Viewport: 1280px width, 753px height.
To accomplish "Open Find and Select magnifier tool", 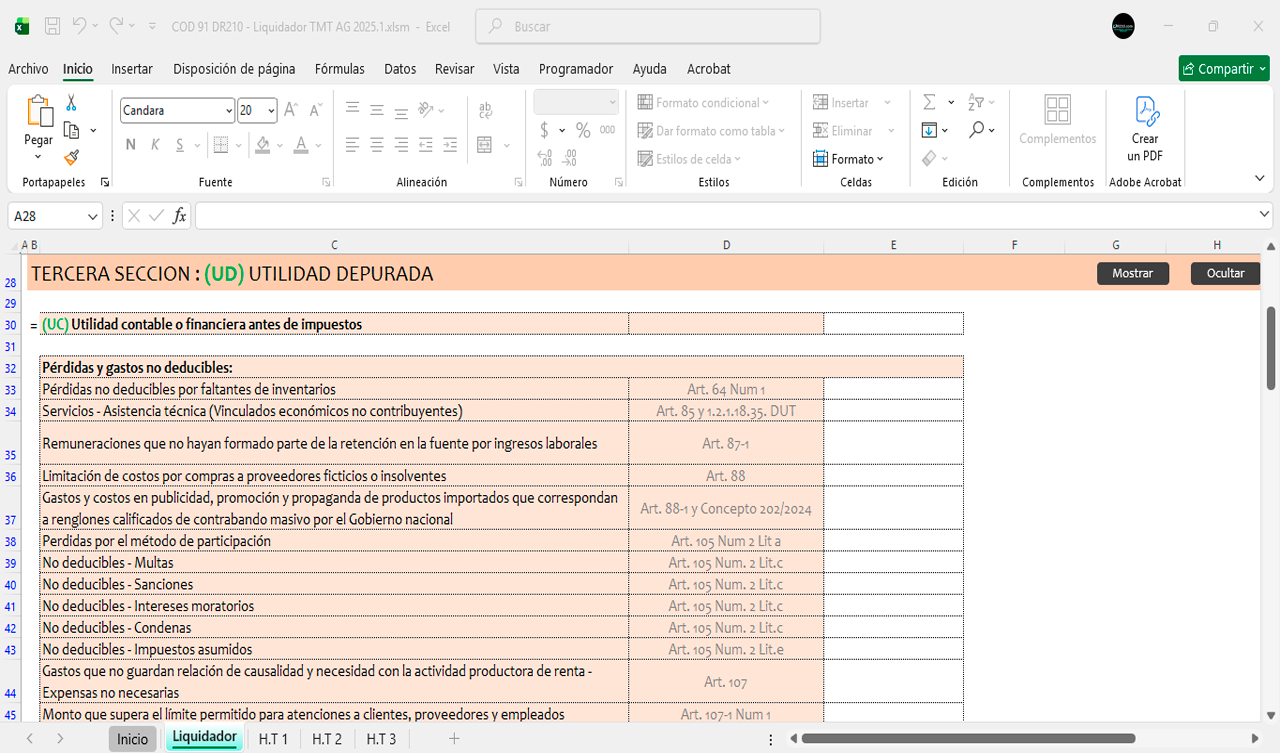I will (x=977, y=130).
